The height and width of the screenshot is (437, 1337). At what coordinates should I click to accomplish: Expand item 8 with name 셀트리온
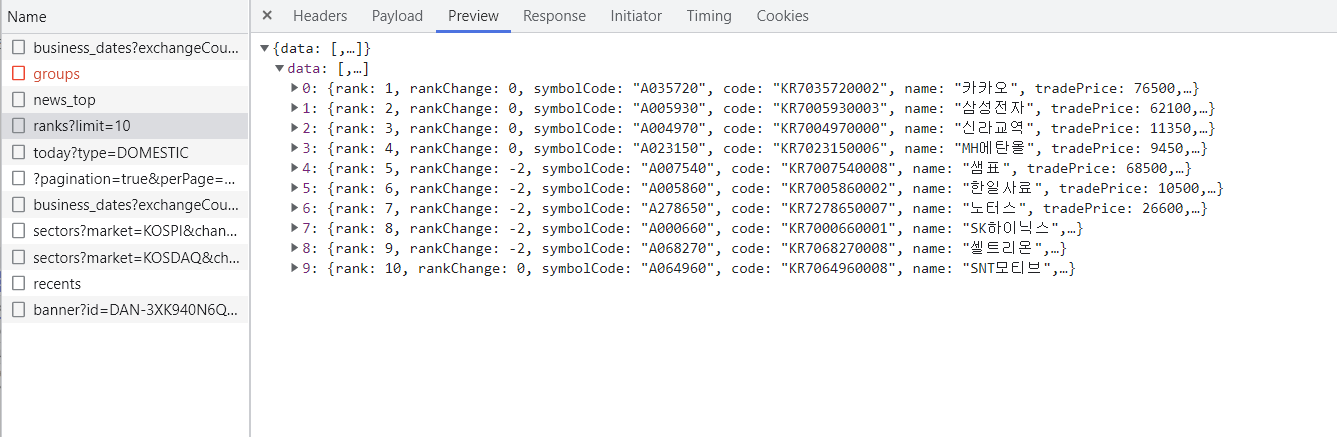(295, 248)
